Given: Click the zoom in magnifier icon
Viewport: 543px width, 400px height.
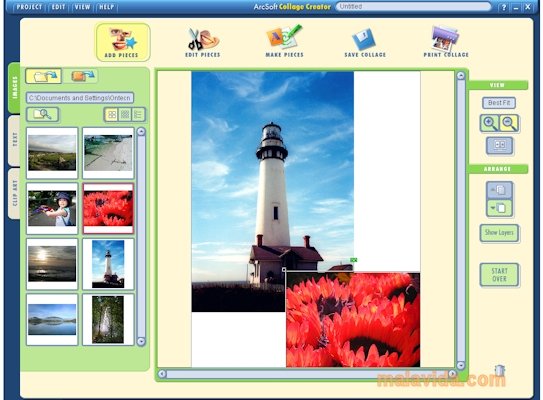Looking at the screenshot, I should pos(489,123).
